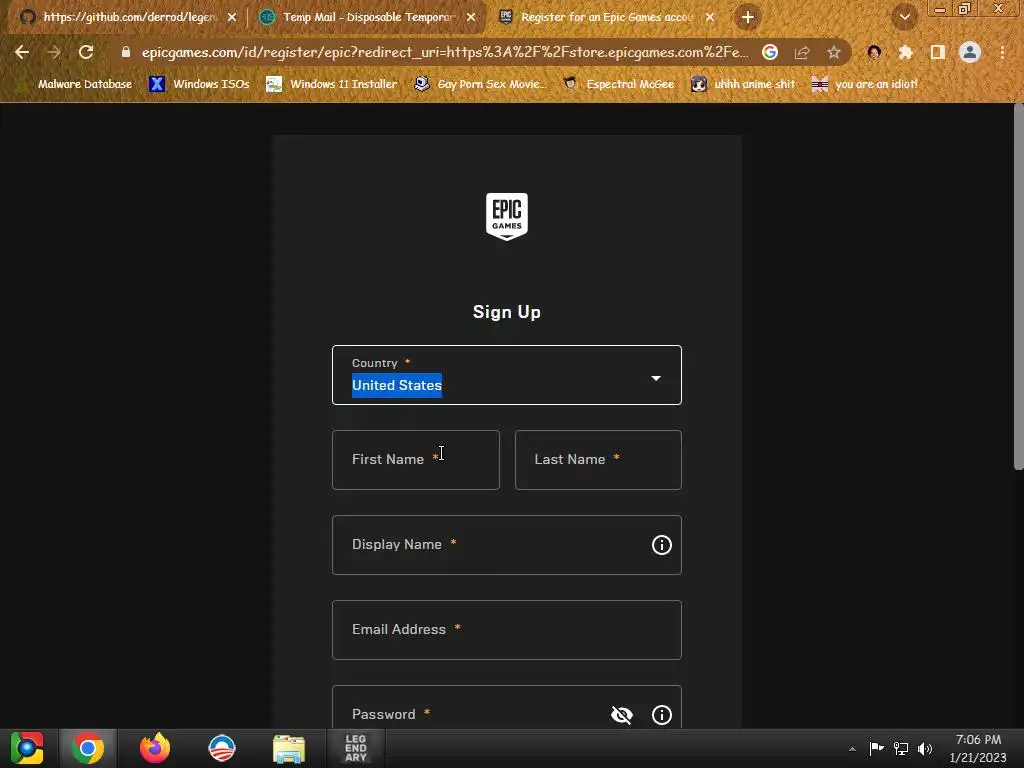Go back with the browser back arrow

pos(22,52)
